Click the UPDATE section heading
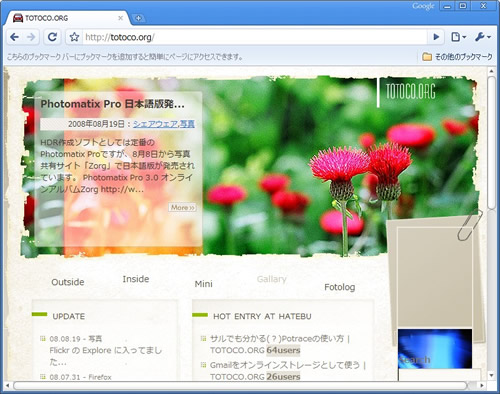The height and width of the screenshot is (394, 500). click(69, 316)
